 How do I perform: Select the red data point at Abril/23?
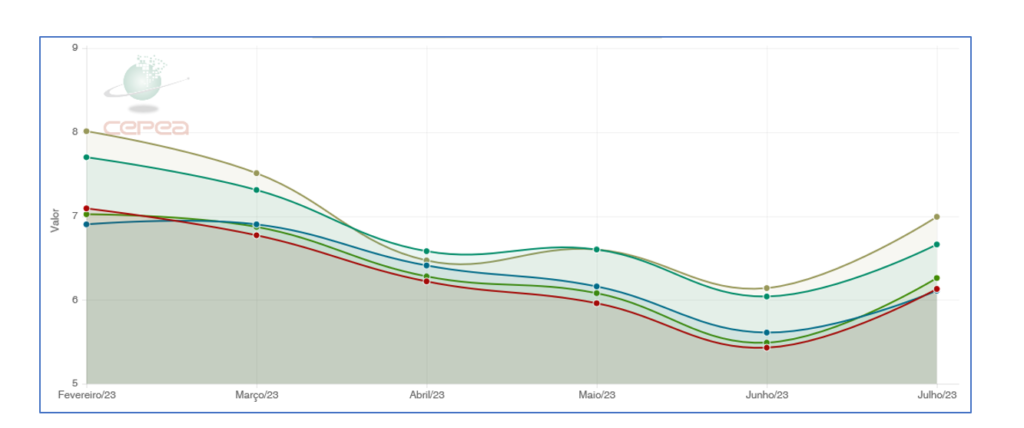tap(427, 281)
